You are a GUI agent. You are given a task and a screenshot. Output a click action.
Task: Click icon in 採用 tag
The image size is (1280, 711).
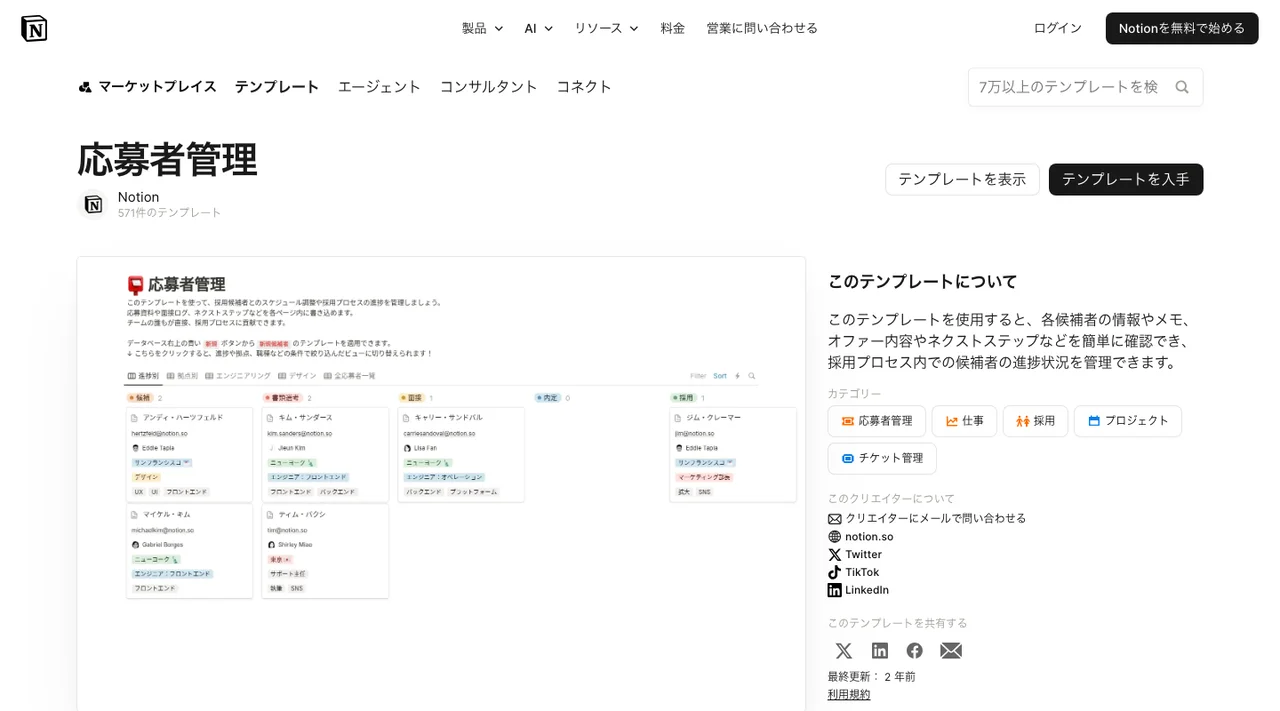1023,421
